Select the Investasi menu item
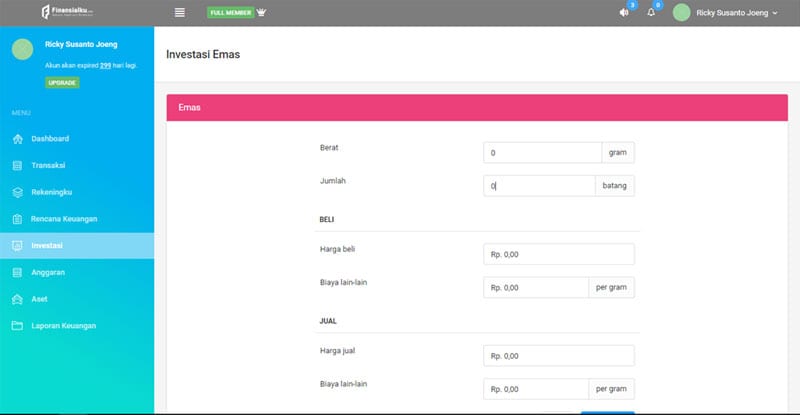This screenshot has height=415, width=800. point(77,246)
